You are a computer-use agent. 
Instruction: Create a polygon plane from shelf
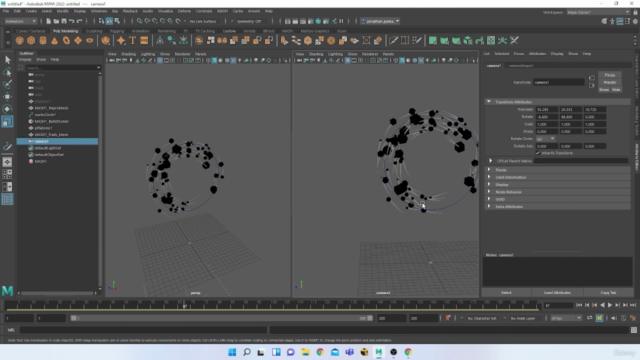tap(78, 40)
